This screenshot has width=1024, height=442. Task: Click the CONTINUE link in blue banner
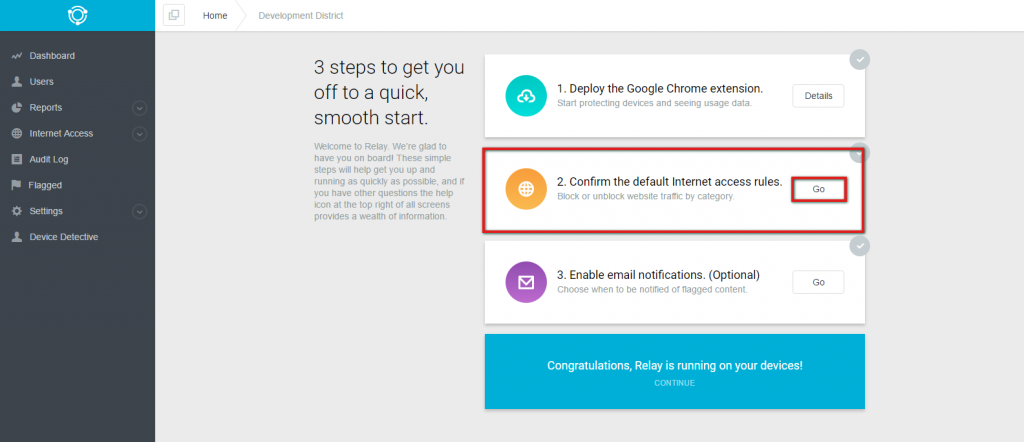point(675,383)
